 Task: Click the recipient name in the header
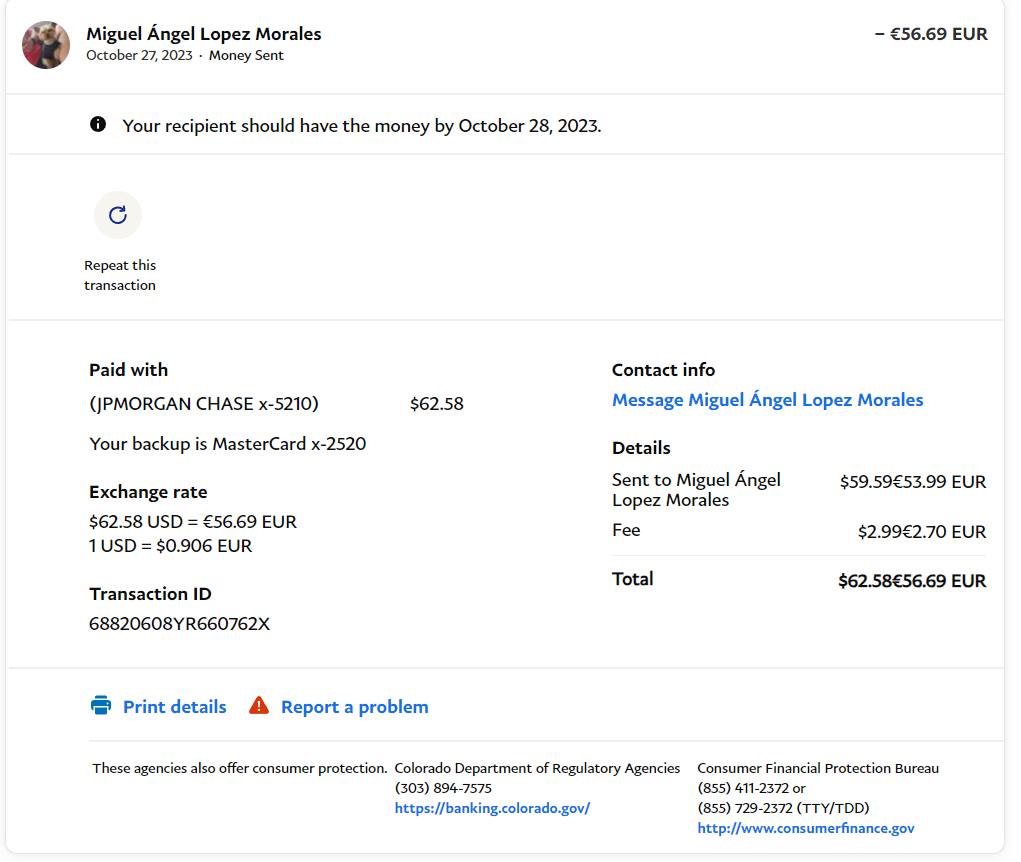tap(204, 34)
